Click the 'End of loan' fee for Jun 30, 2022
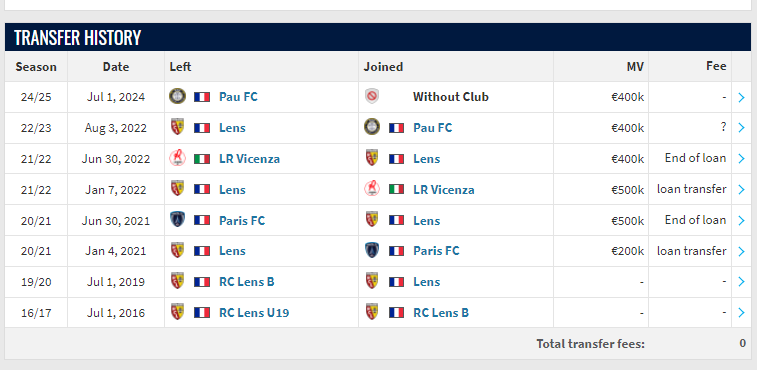The image size is (757, 370). pyautogui.click(x=695, y=158)
